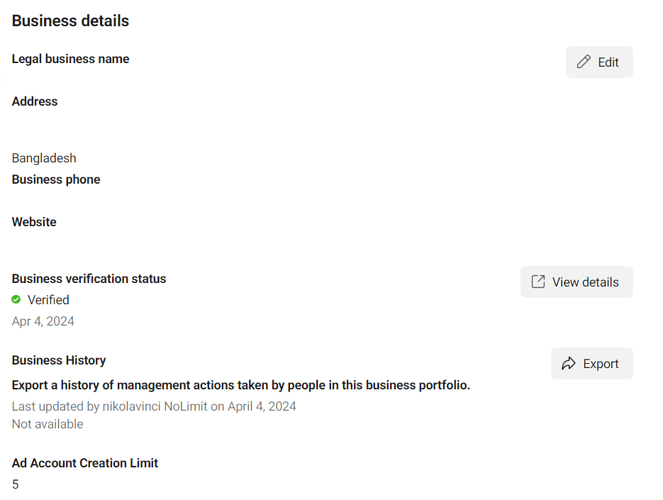Image resolution: width=663 pixels, height=500 pixels.
Task: Export the business history
Action: point(592,363)
